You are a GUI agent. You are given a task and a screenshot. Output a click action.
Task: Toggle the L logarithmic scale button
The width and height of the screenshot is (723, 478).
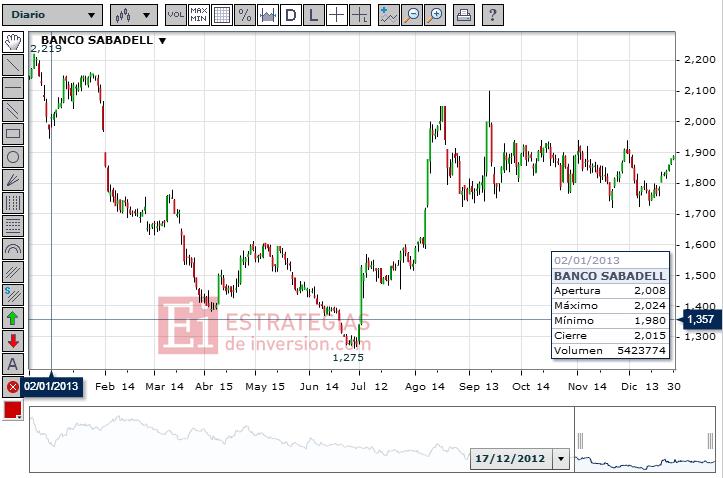click(314, 15)
